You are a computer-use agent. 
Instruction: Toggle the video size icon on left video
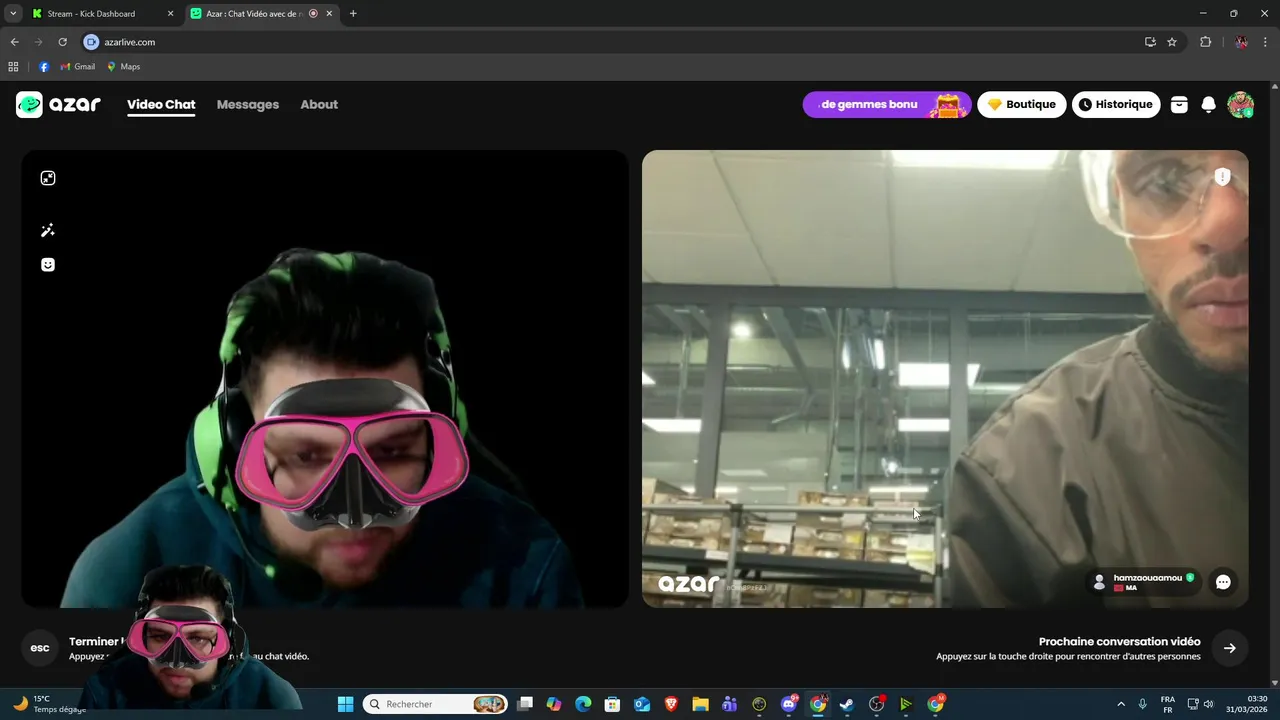(48, 178)
